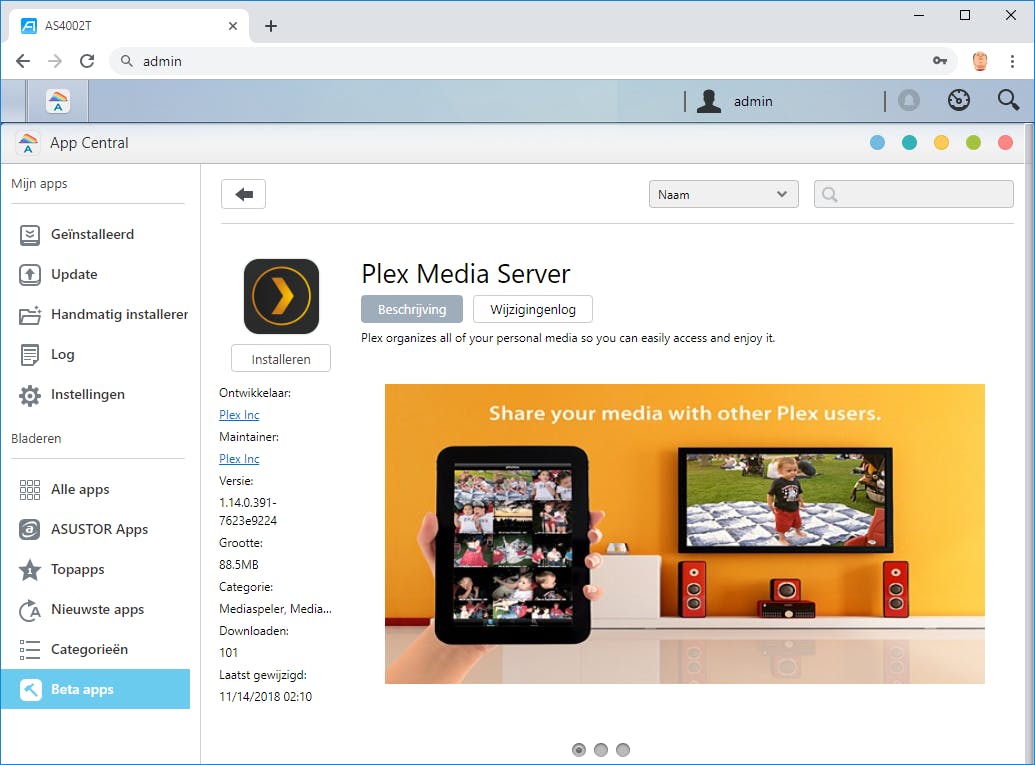
Task: Browse Categorieën list
Action: tap(96, 649)
